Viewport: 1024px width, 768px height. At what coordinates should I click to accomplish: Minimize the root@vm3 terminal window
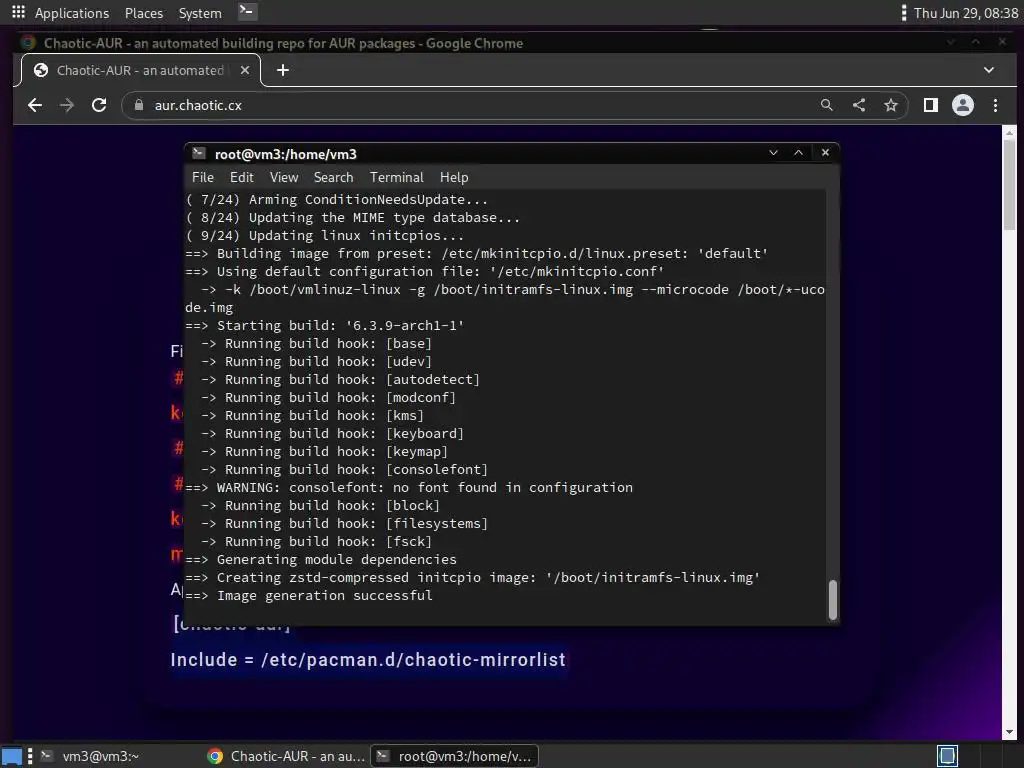(773, 153)
